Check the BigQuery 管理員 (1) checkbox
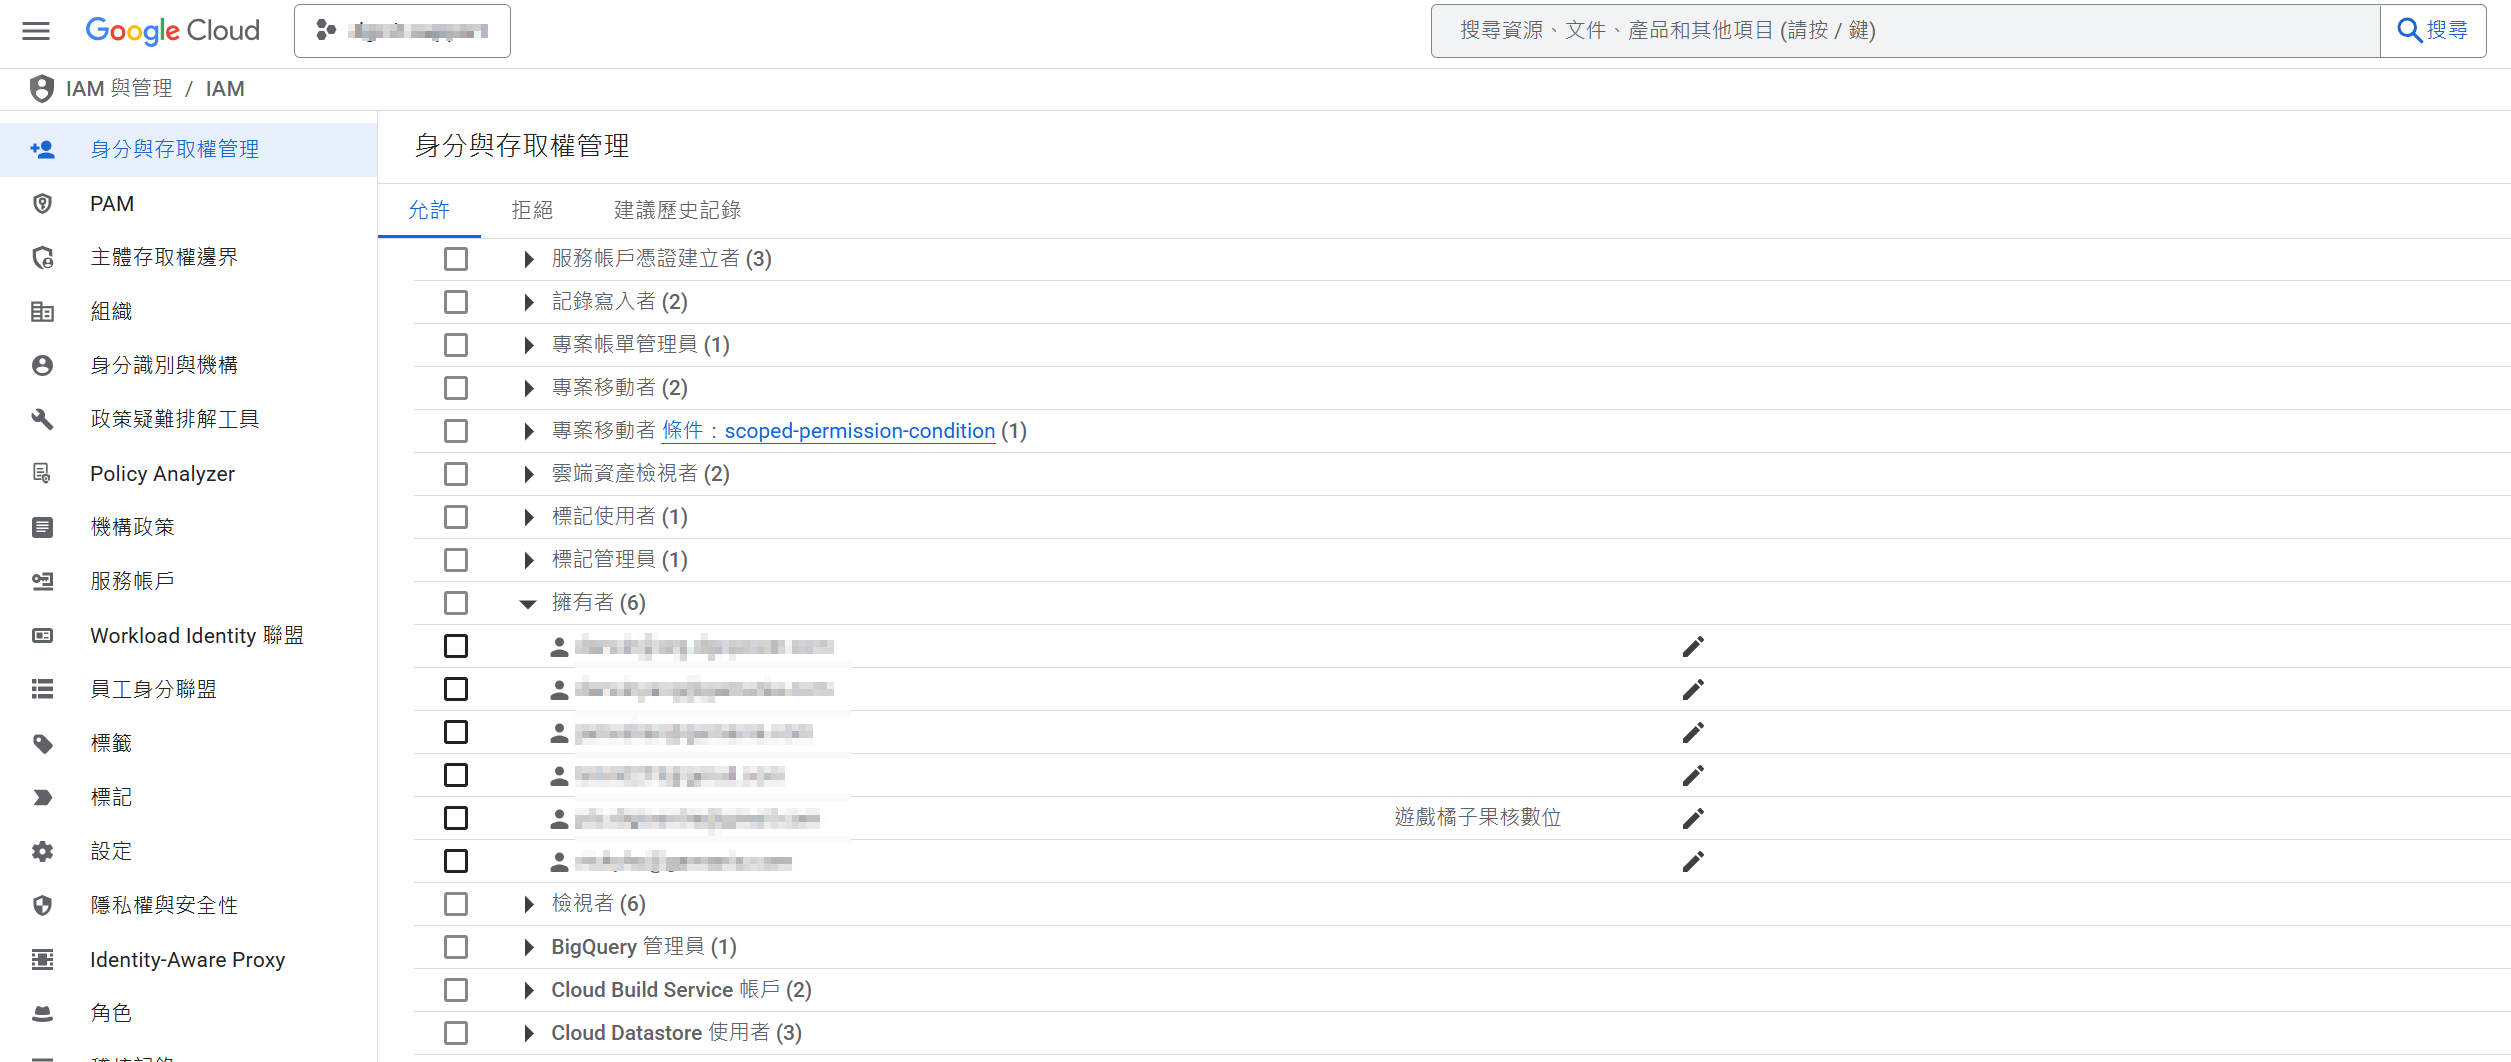 (x=456, y=947)
